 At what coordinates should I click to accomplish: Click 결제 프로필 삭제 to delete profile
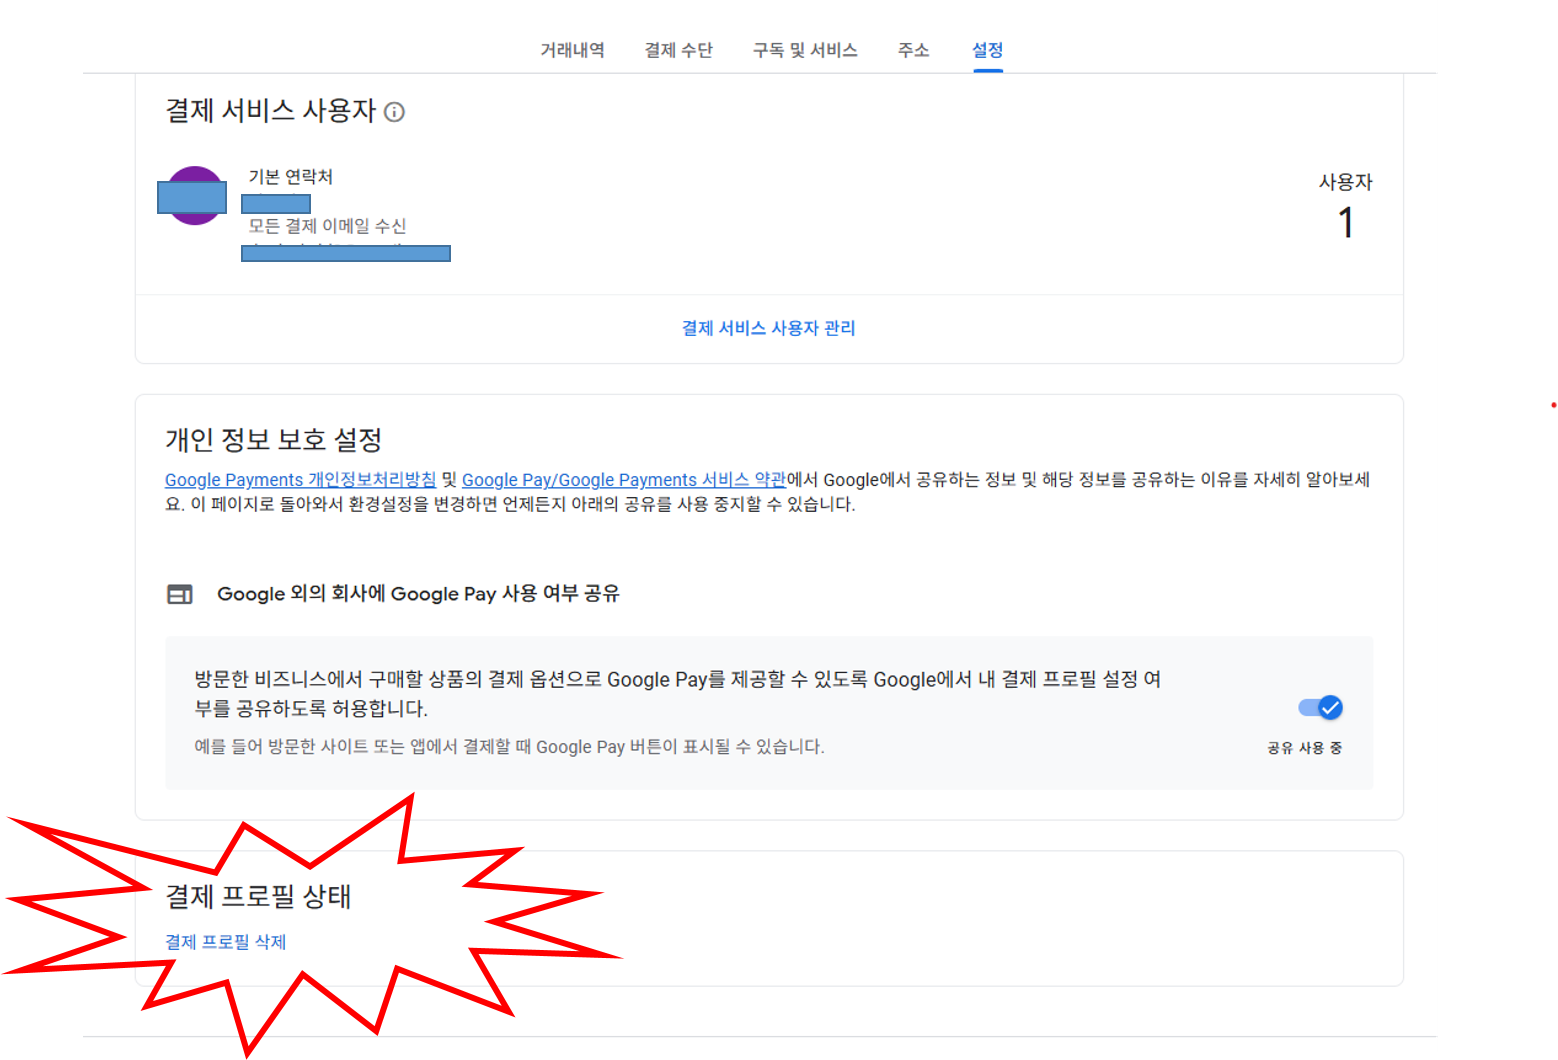225,941
